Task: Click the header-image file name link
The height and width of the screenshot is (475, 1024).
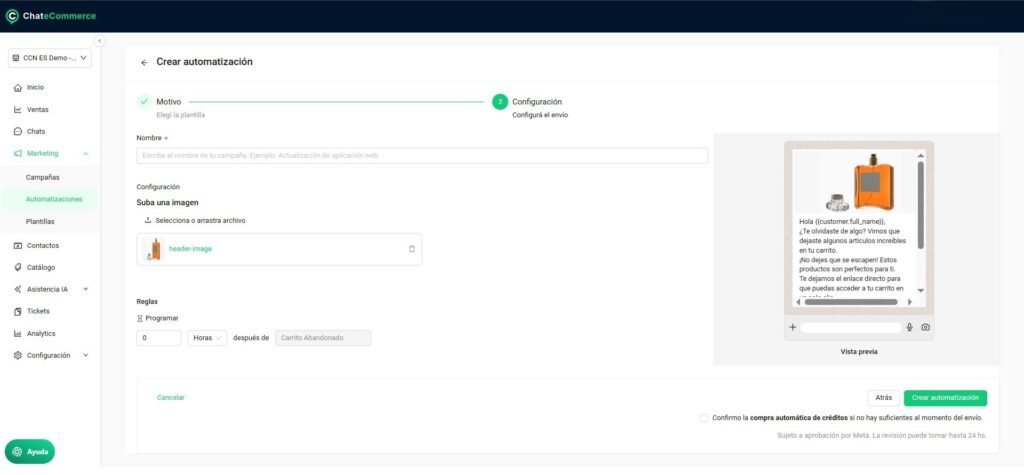Action: click(x=191, y=249)
